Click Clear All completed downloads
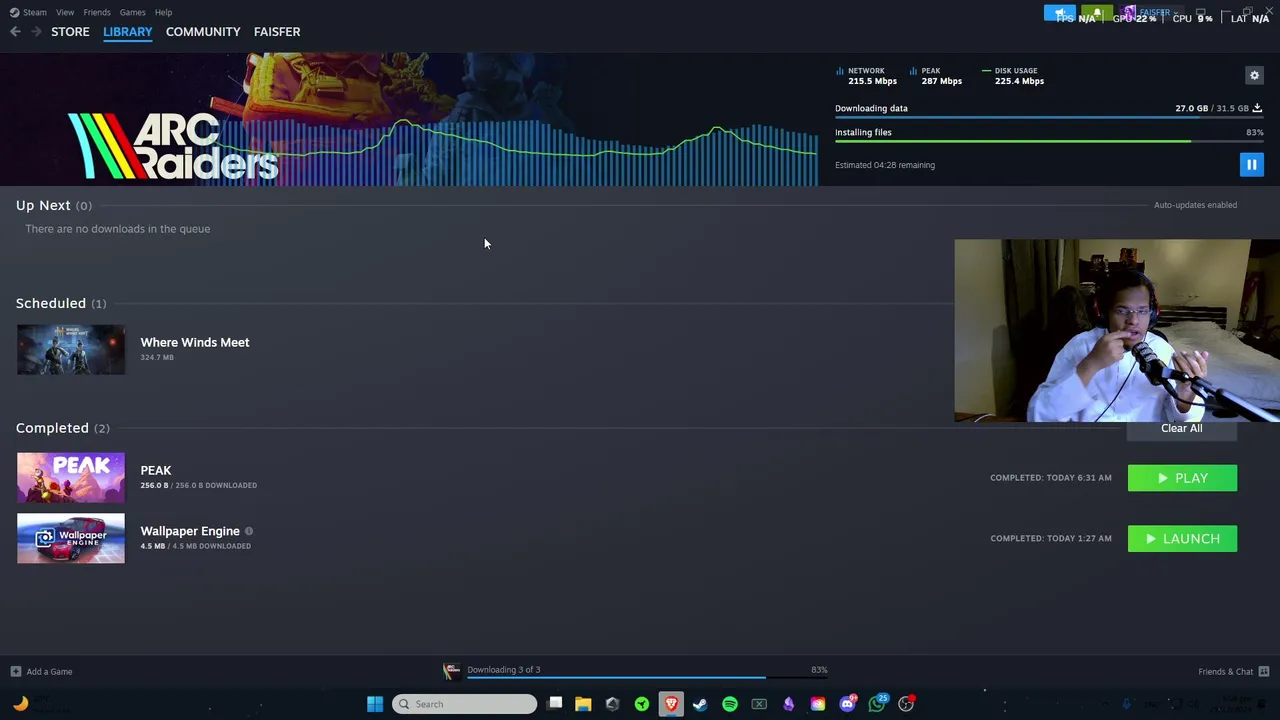Image resolution: width=1280 pixels, height=720 pixels. [1182, 429]
